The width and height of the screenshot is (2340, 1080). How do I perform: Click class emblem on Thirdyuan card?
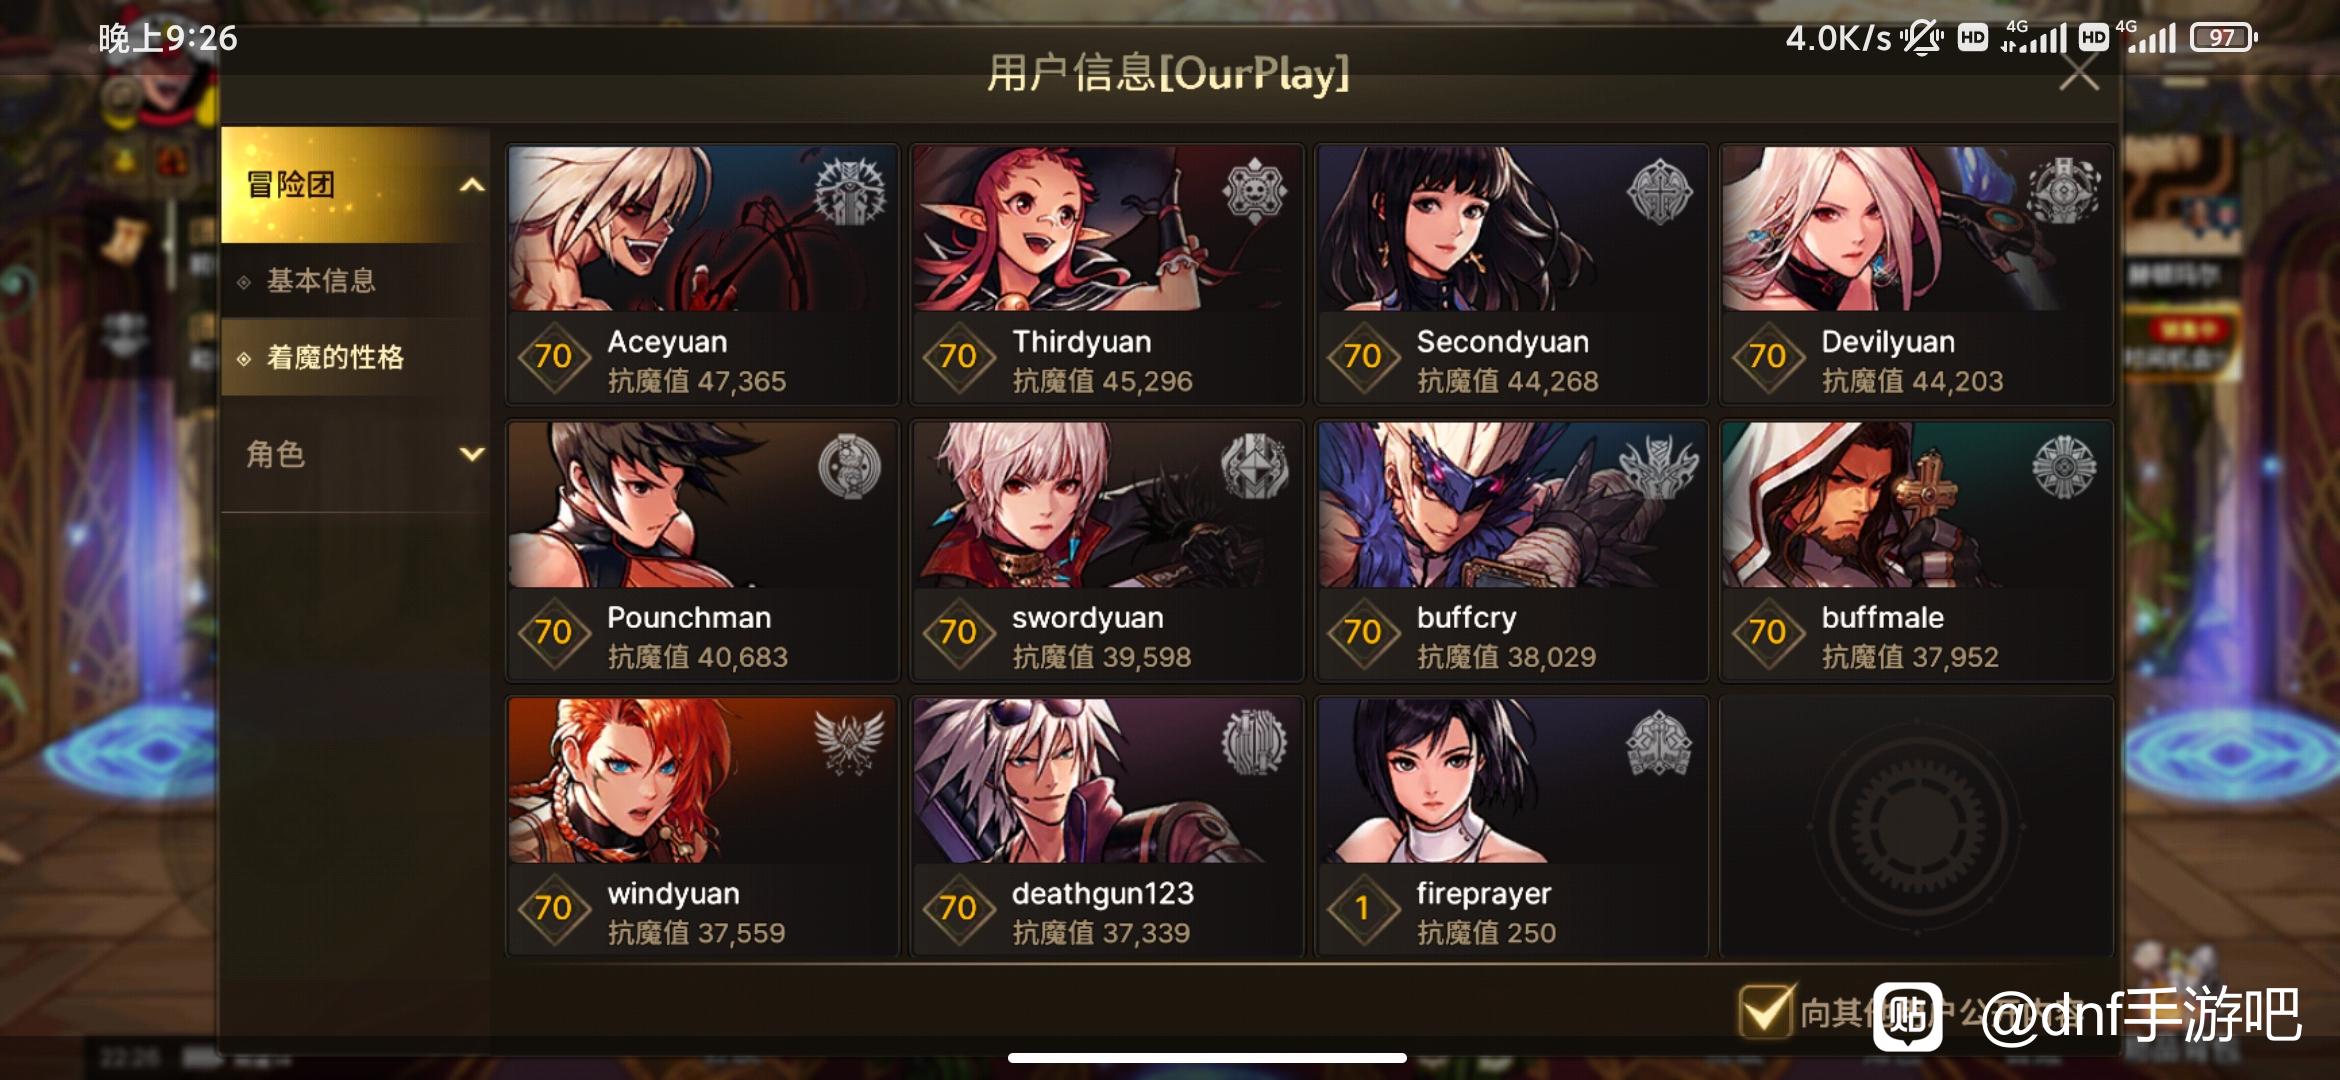point(1254,190)
